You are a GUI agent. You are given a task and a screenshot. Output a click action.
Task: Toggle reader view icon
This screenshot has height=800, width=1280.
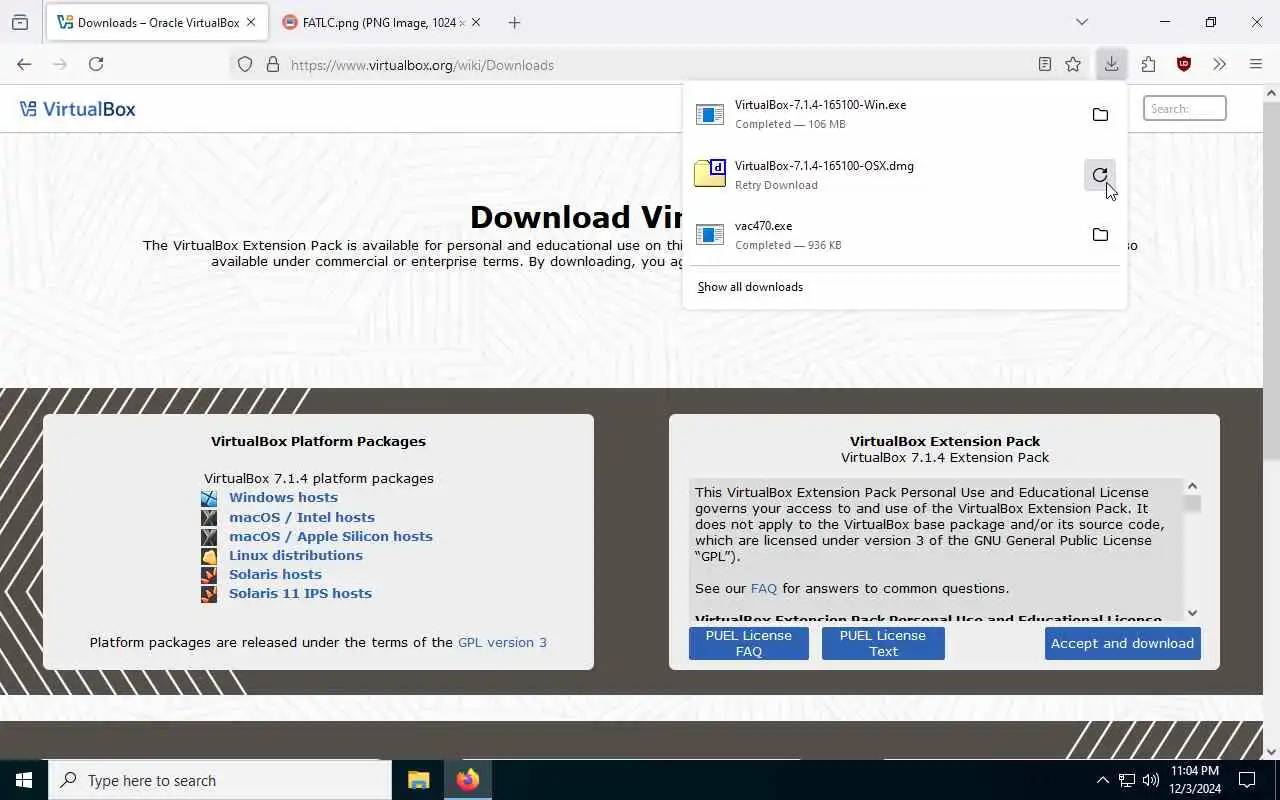pyautogui.click(x=1044, y=64)
